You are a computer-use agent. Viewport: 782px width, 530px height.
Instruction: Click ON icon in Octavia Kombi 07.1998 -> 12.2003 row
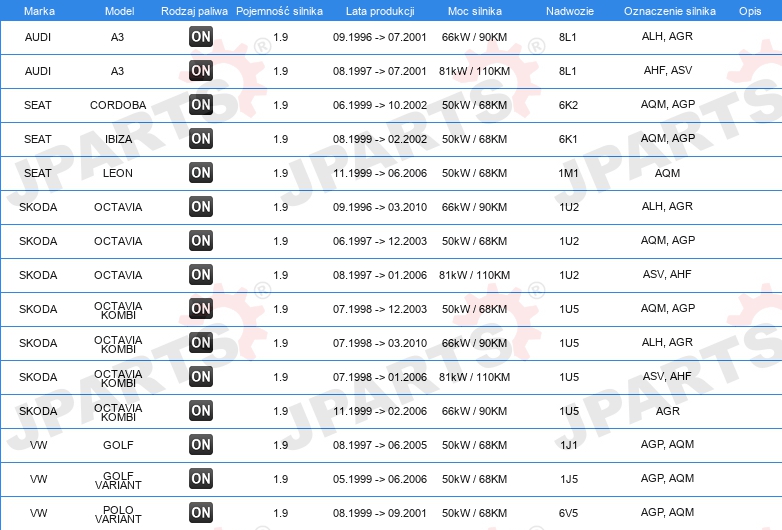coord(201,308)
